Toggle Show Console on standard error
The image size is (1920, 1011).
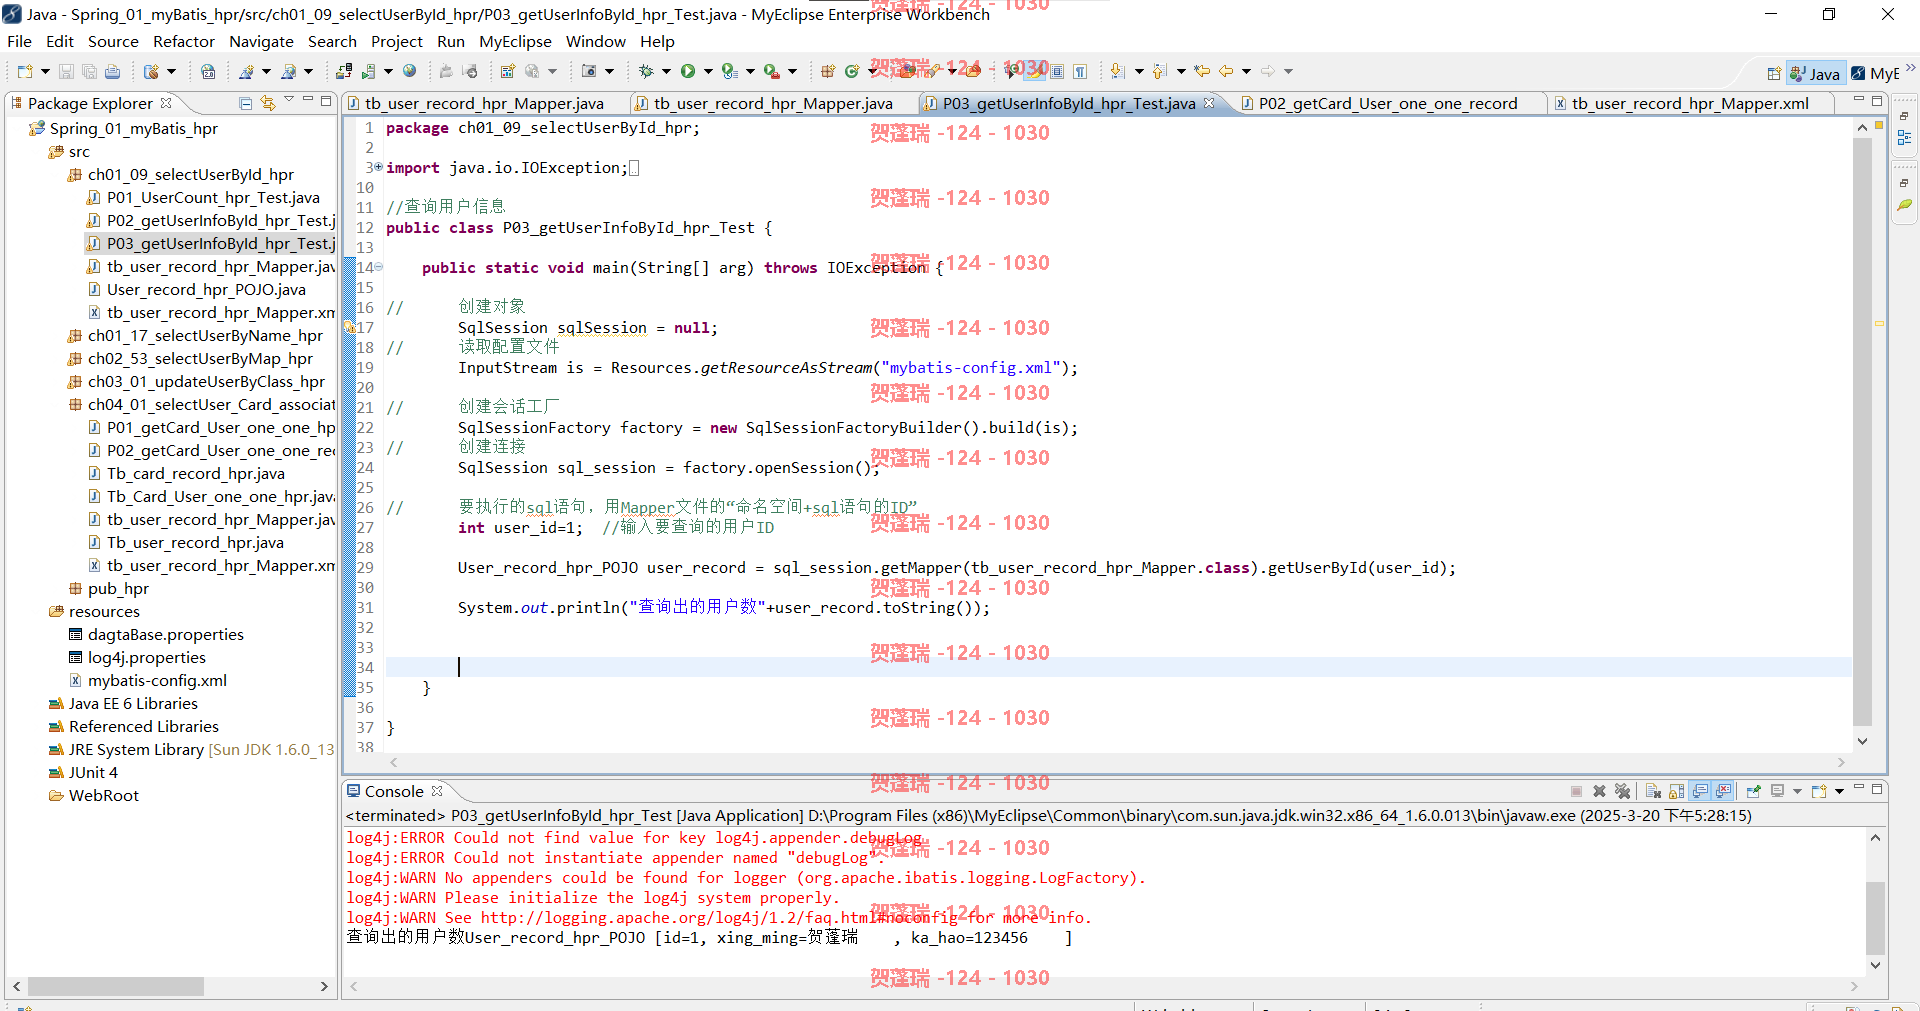pyautogui.click(x=1723, y=791)
